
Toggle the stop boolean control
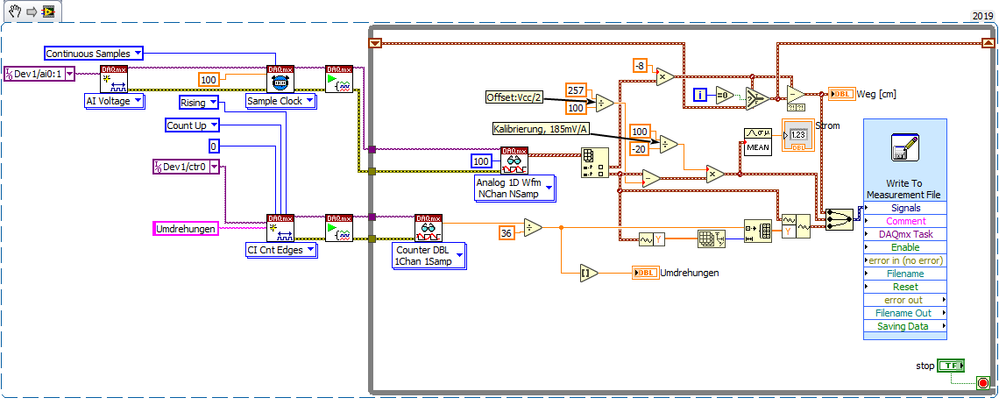(x=951, y=366)
